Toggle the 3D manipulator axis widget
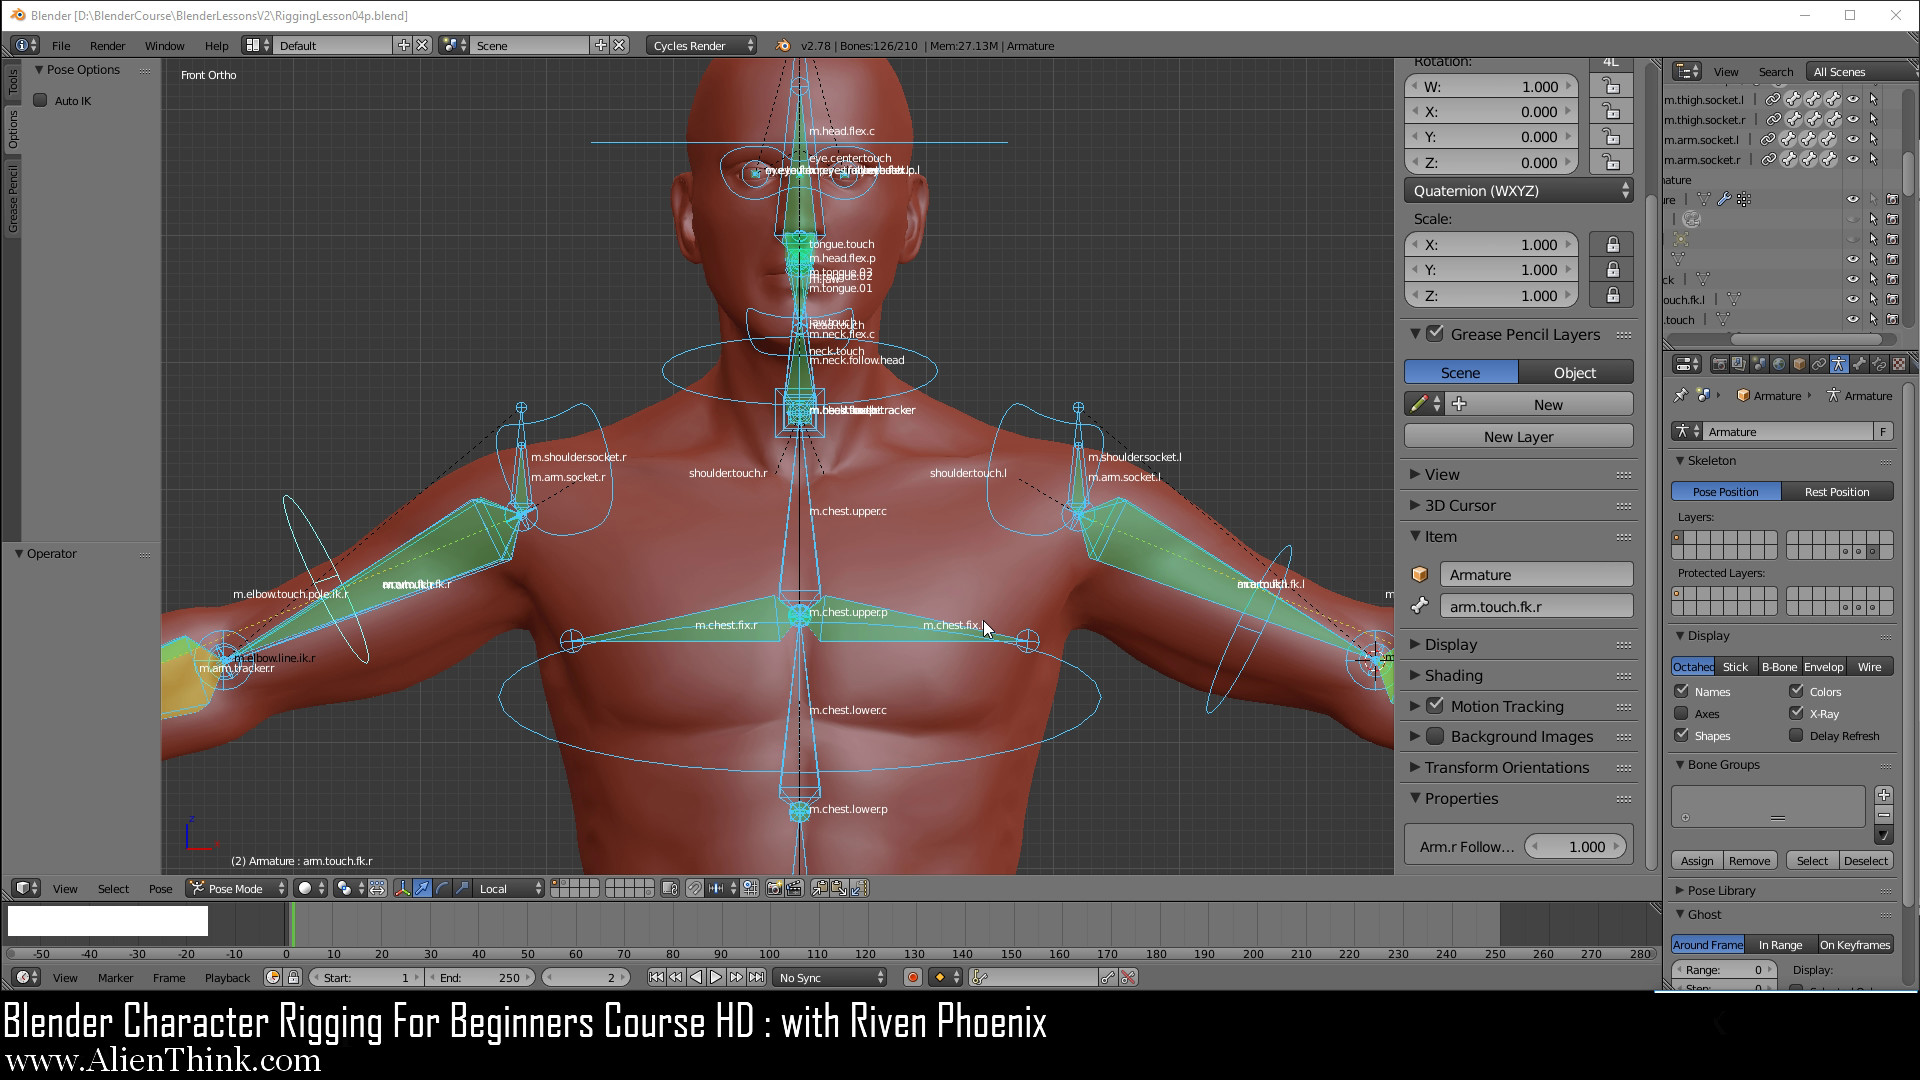 pyautogui.click(x=402, y=888)
